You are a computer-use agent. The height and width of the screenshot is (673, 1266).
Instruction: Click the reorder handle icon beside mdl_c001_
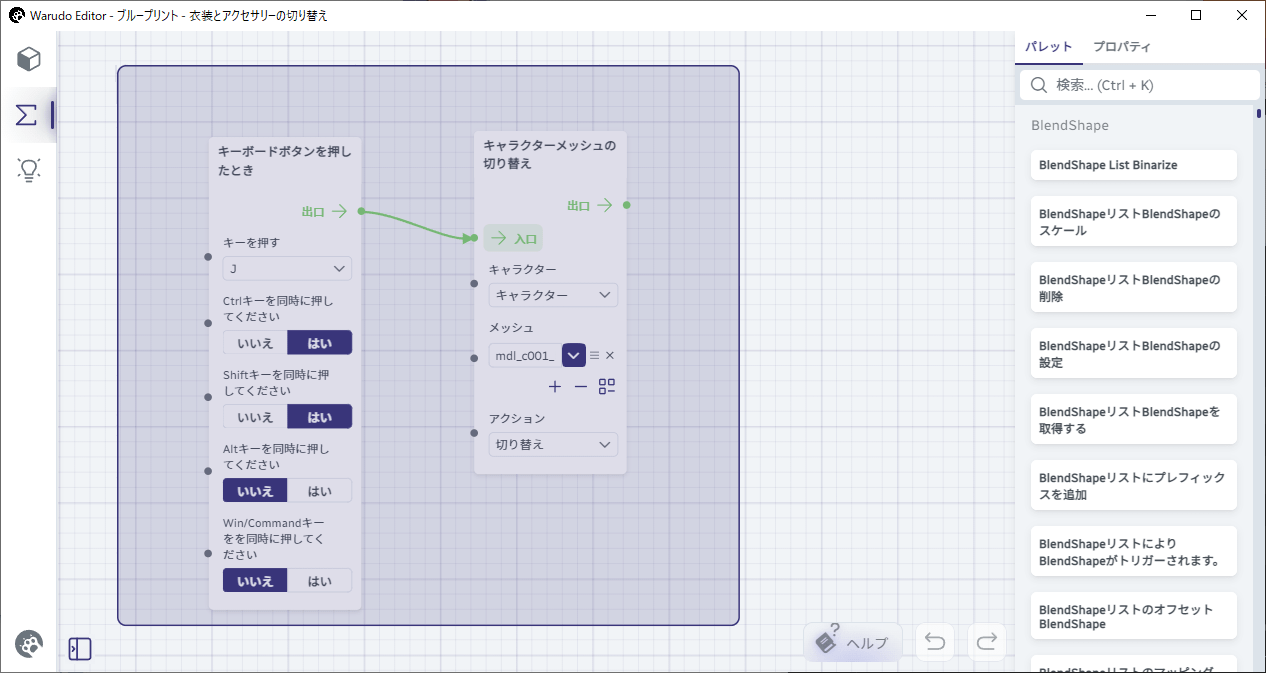coord(594,355)
